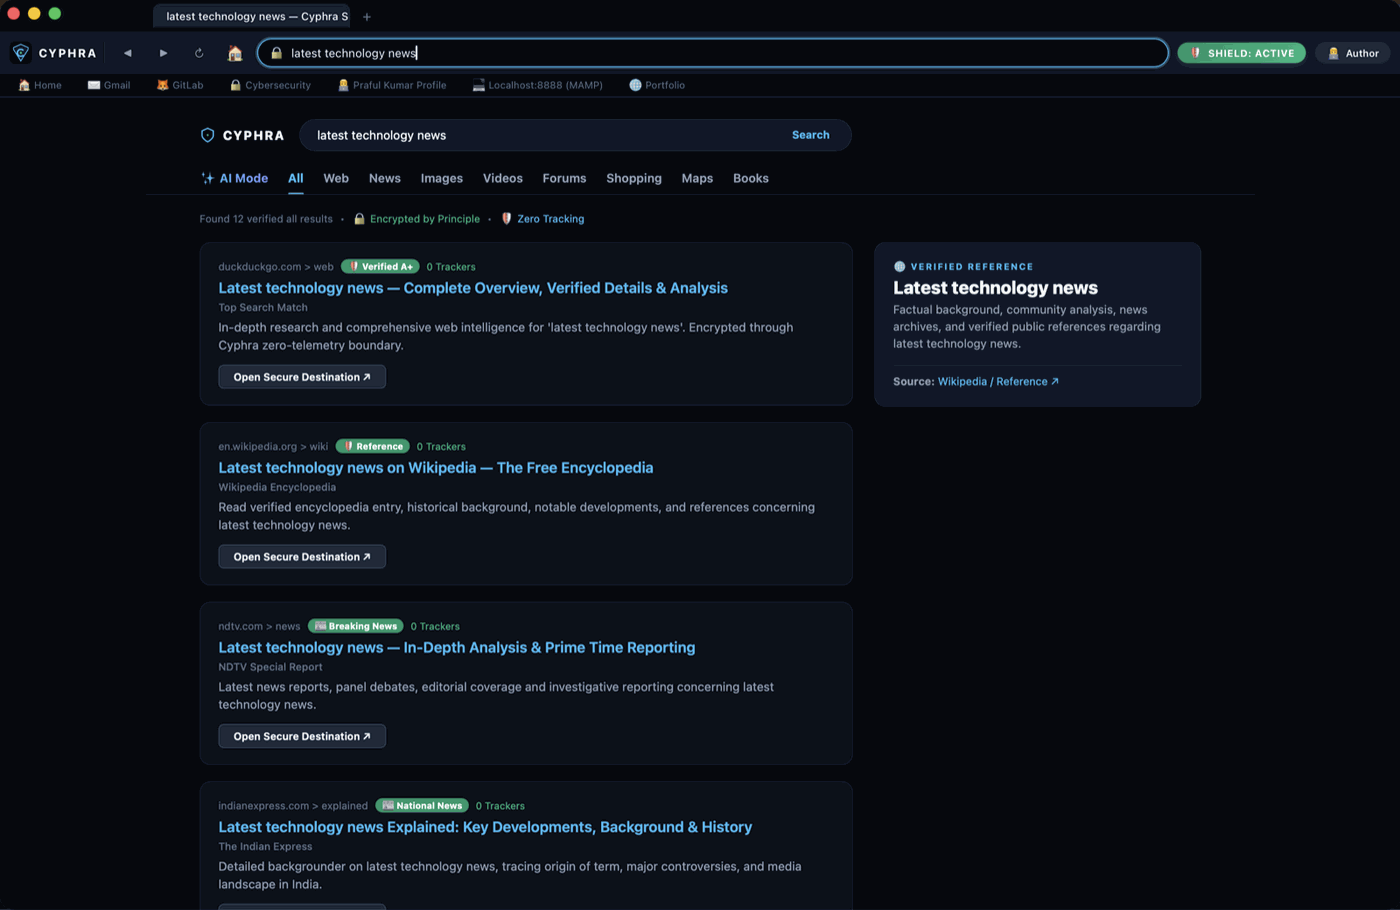Screen dimensions: 1400x910
Task: Open the Wikipedia Free Encyclopedia result title
Action: click(436, 468)
